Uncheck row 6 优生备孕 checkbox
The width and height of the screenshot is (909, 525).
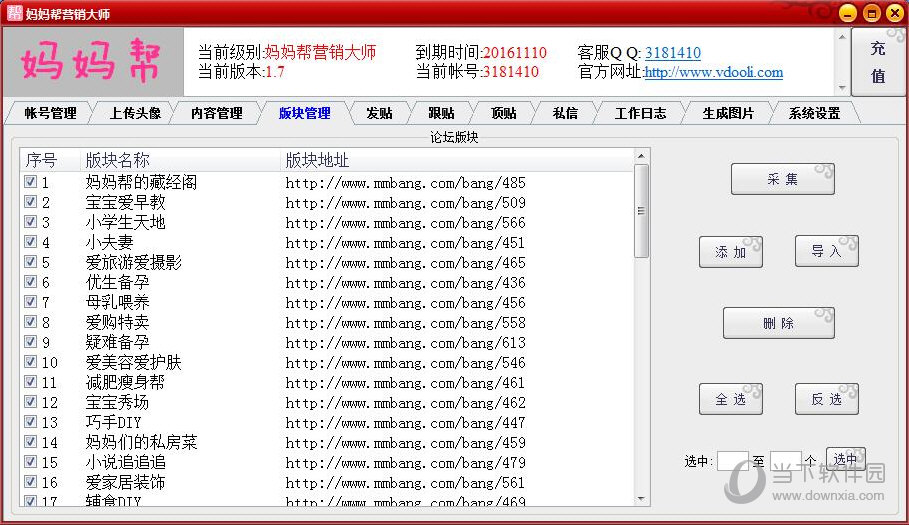pos(31,282)
